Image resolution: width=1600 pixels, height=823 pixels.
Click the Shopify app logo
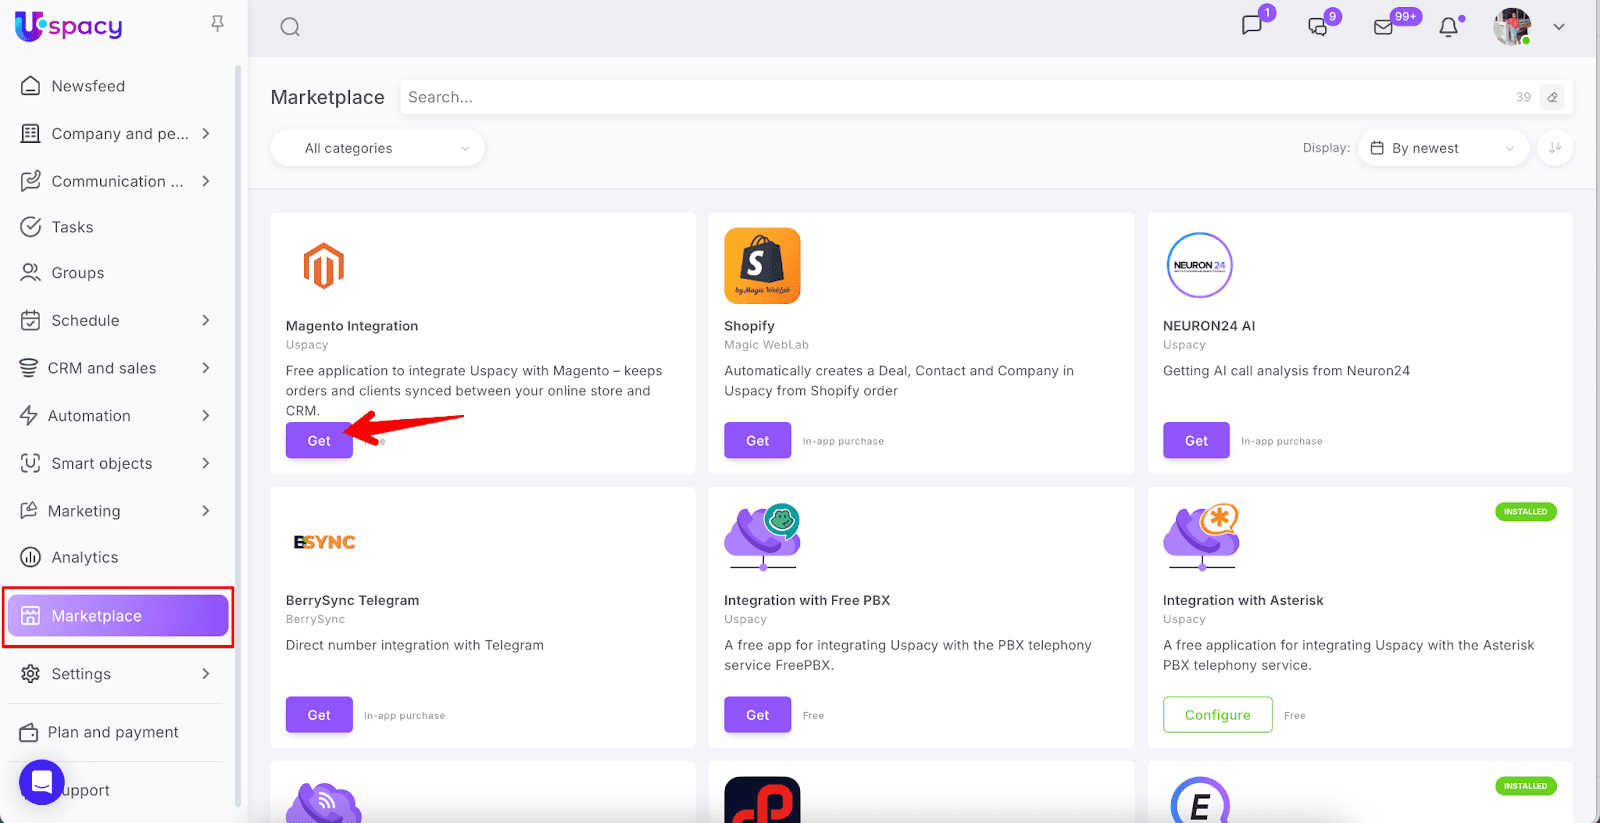point(762,266)
